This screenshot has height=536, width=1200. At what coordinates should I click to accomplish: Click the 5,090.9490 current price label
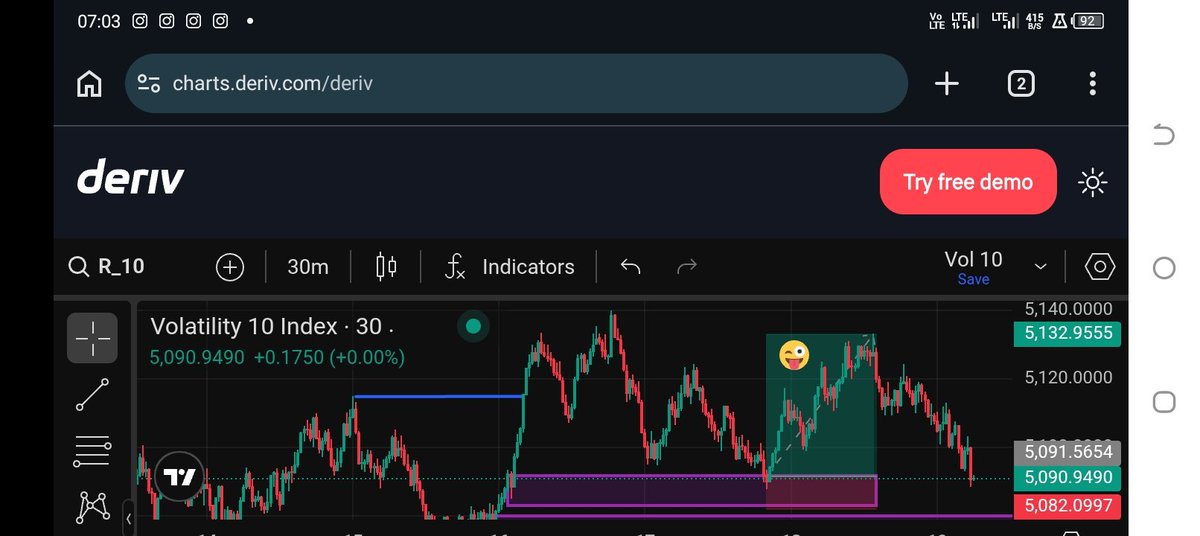1067,479
